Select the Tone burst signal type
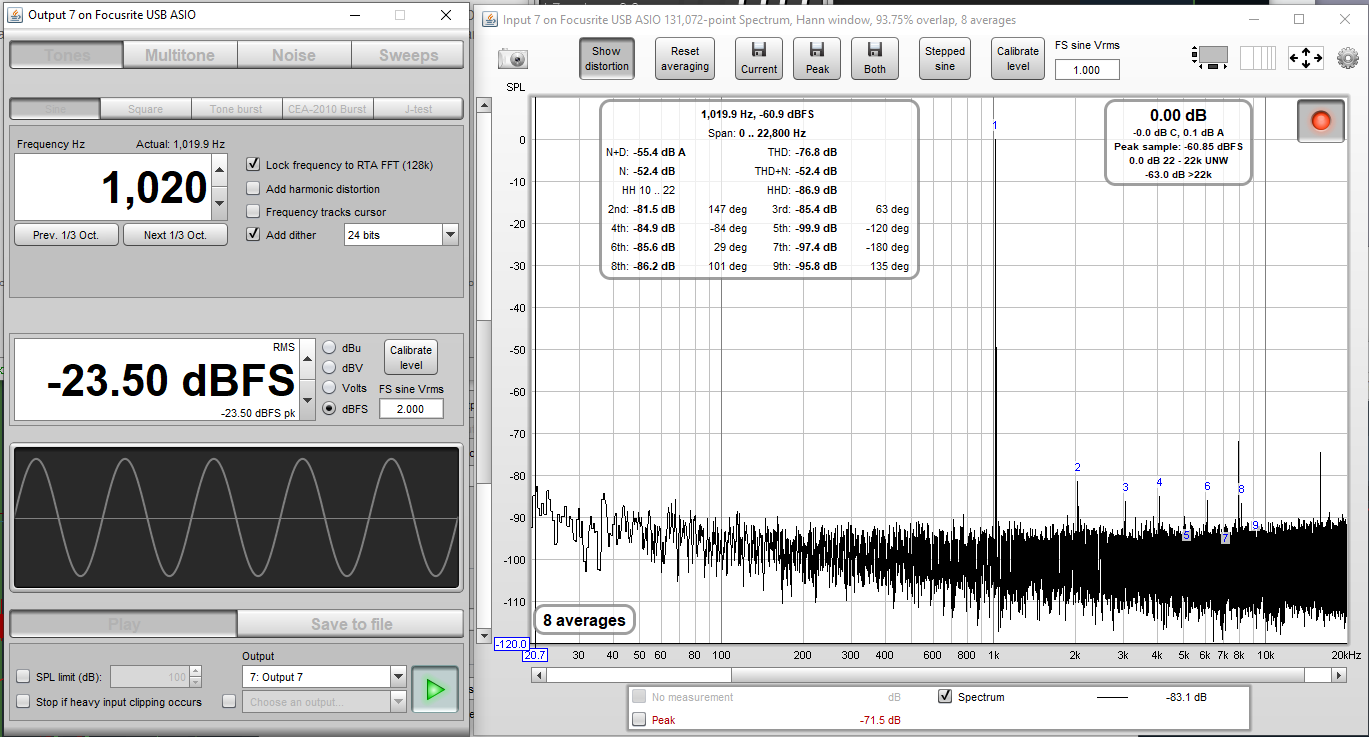 coord(236,108)
